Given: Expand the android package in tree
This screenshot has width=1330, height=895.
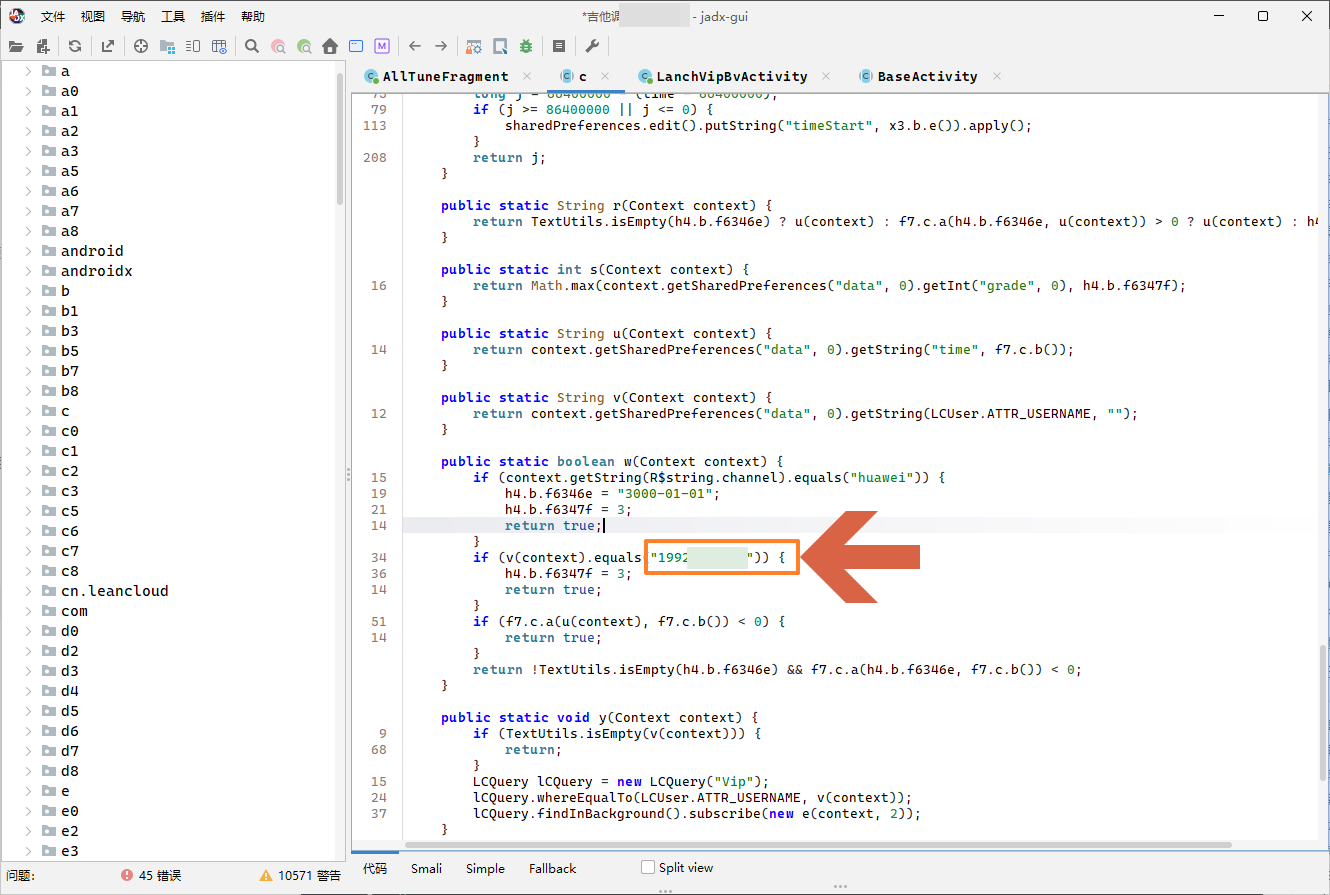Looking at the screenshot, I should (27, 250).
